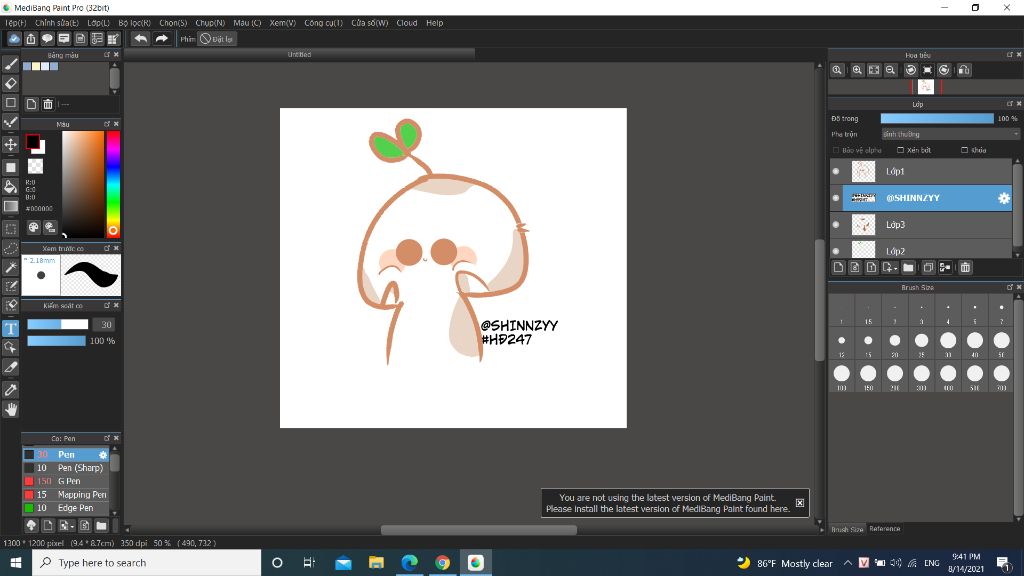This screenshot has height=576, width=1024.
Task: Open the Bộ lọc(K) menu
Action: [134, 22]
